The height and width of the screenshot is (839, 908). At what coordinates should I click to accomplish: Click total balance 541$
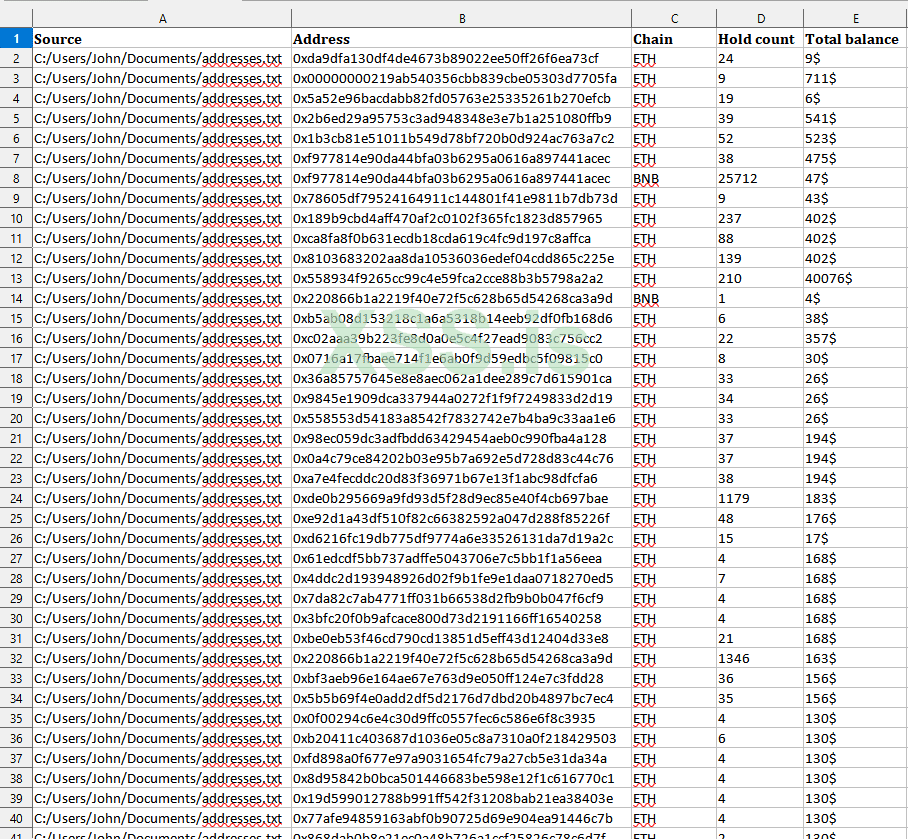[x=855, y=119]
